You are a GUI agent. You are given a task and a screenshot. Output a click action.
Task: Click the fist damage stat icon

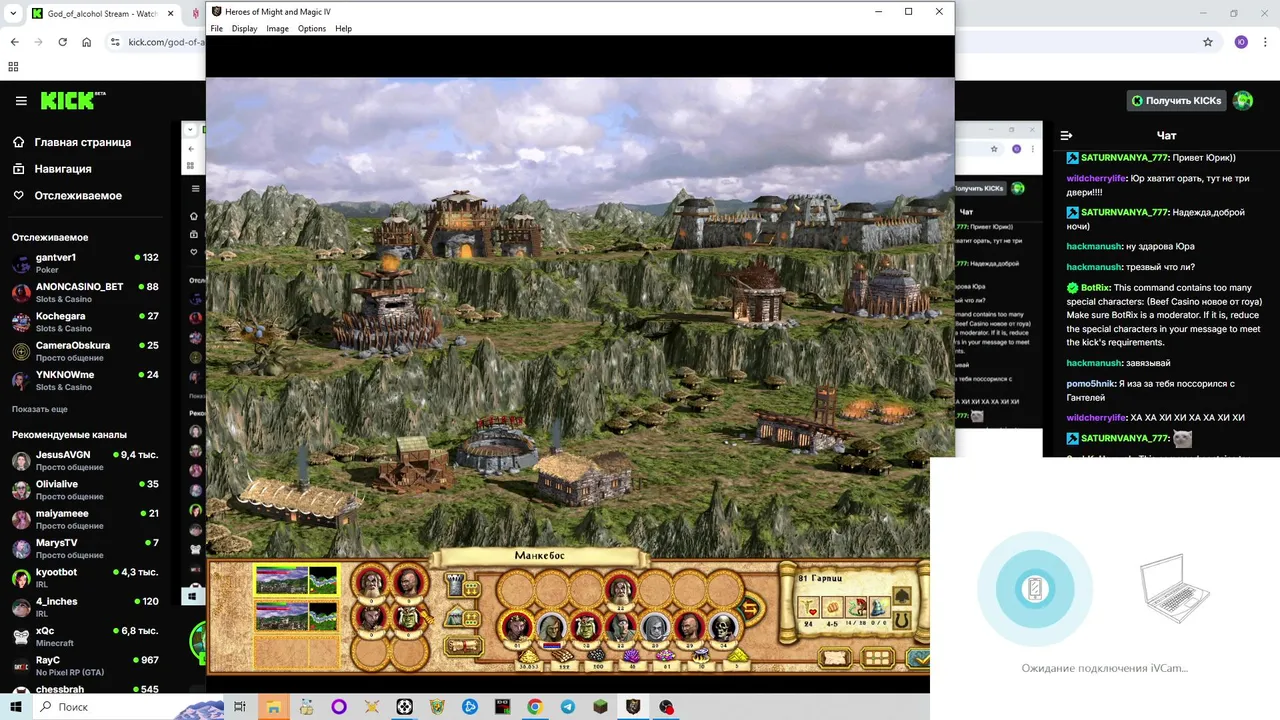[x=832, y=607]
